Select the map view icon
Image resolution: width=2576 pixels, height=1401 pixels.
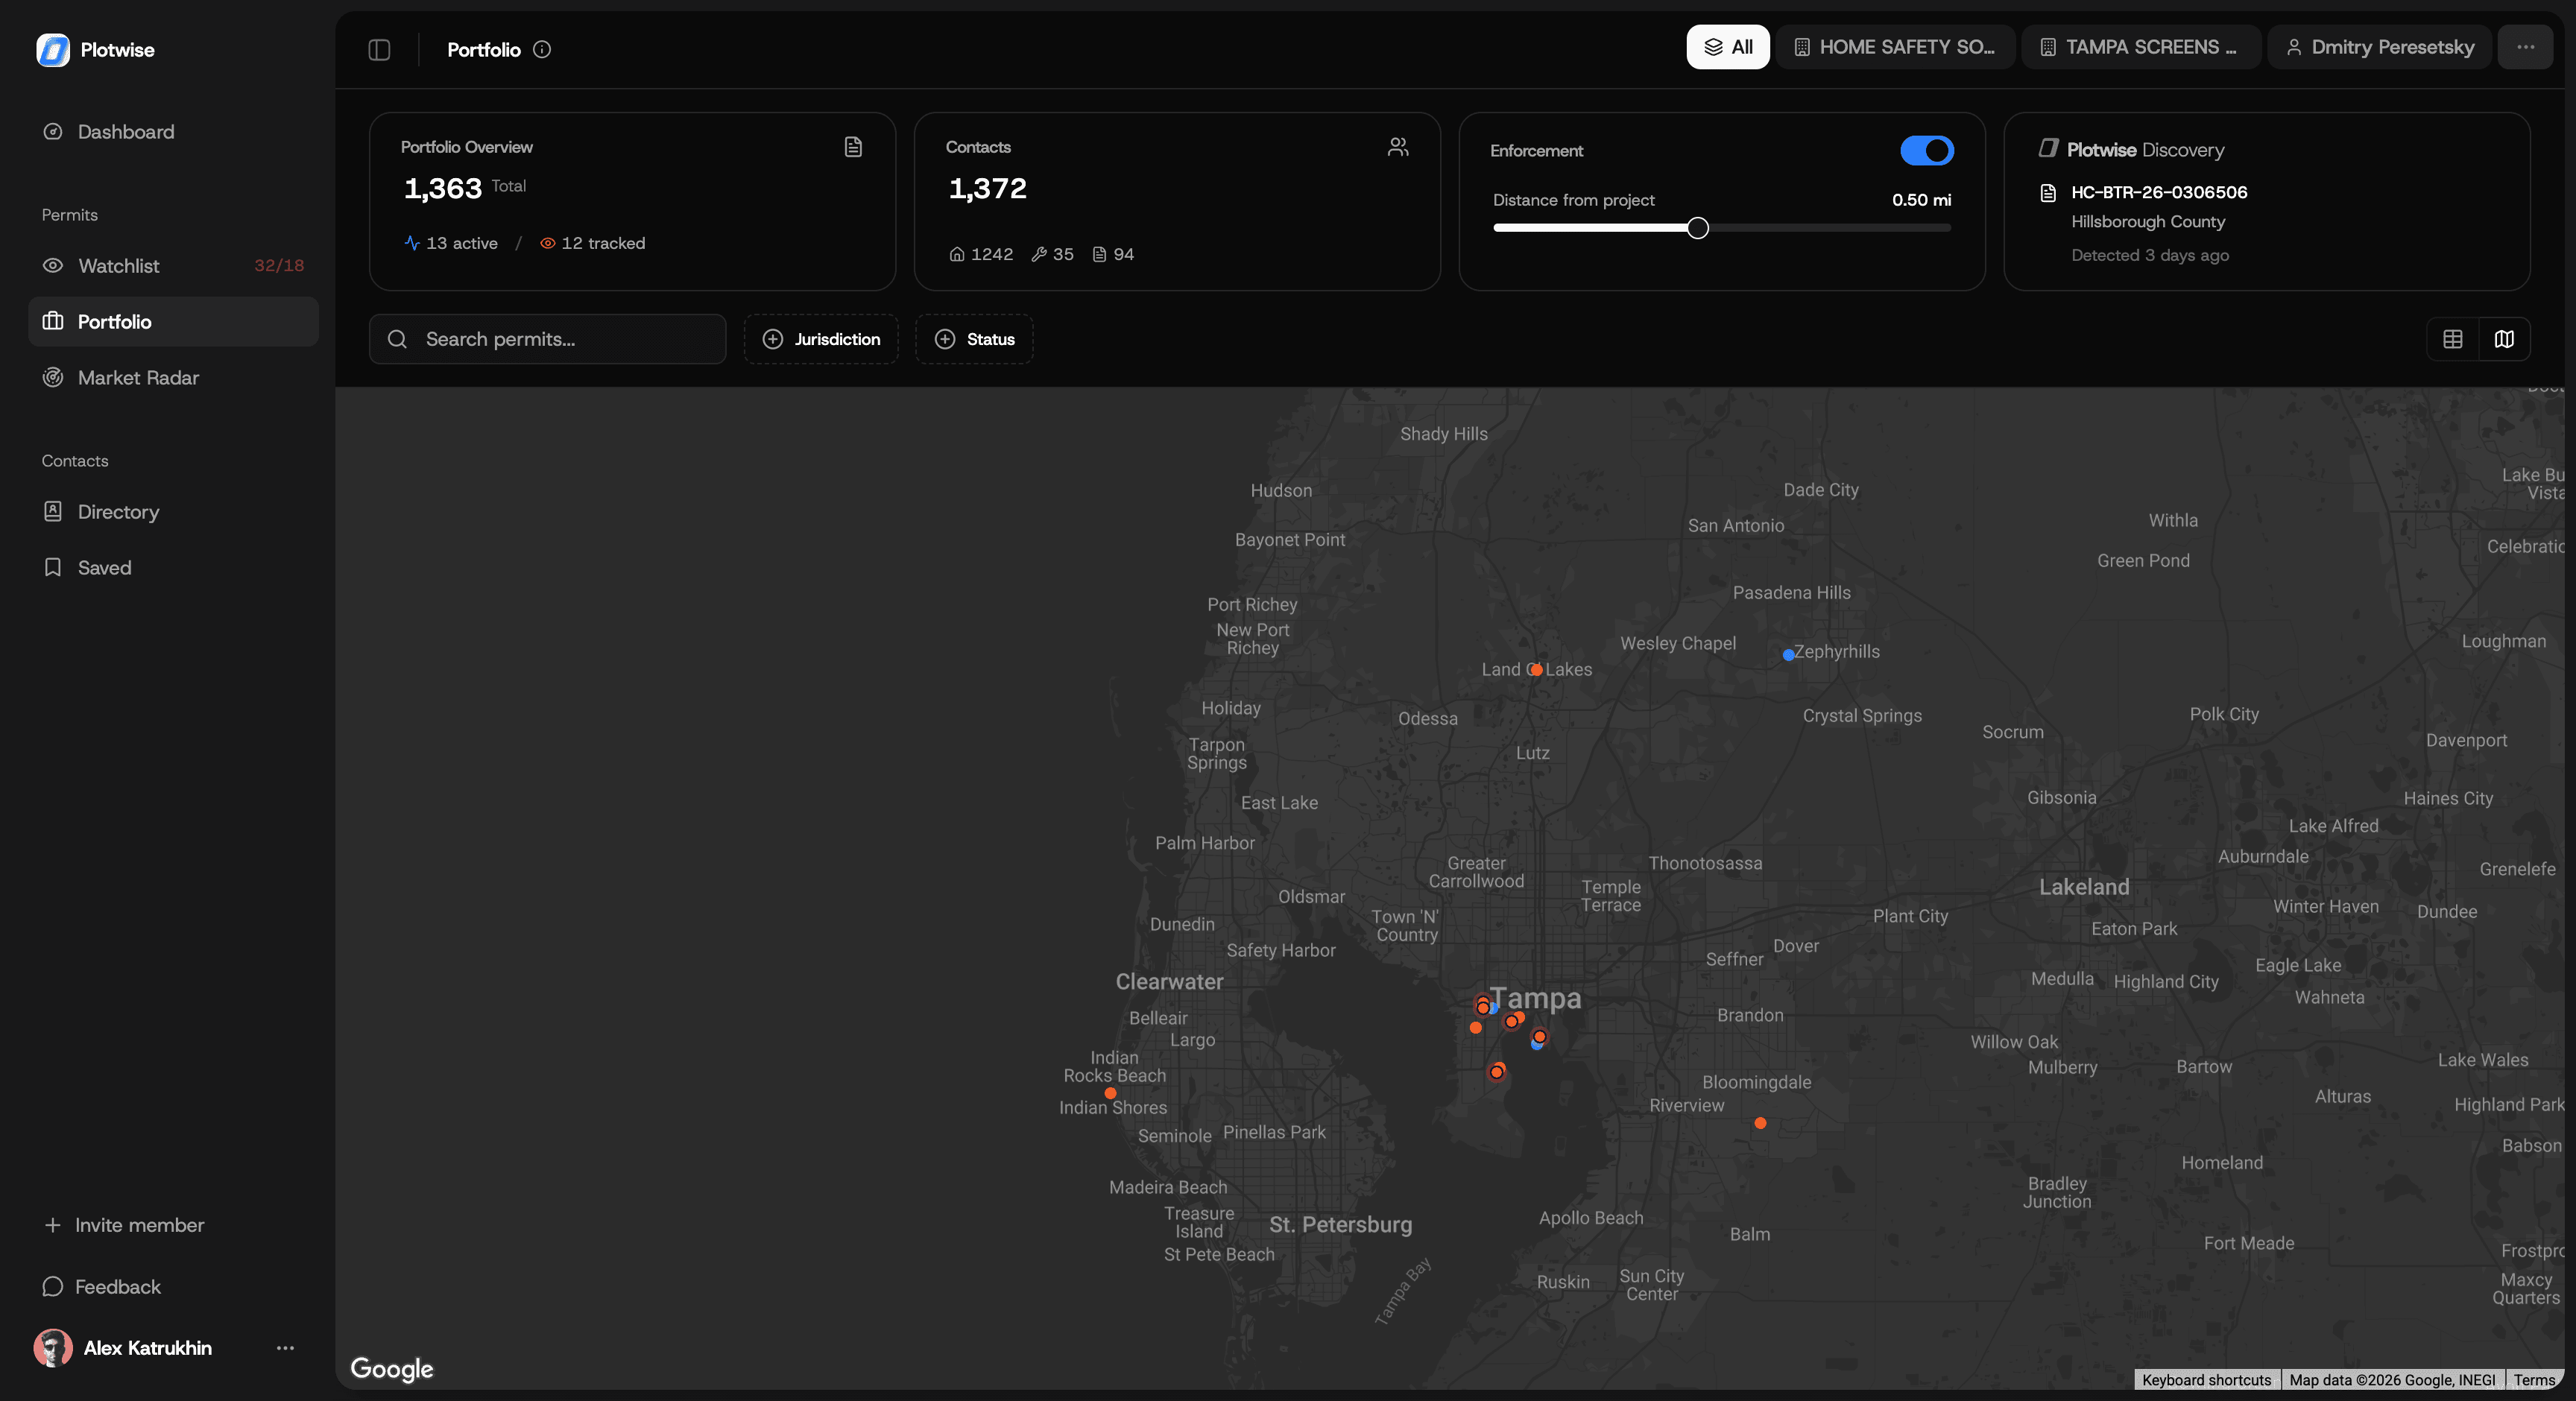[2504, 339]
